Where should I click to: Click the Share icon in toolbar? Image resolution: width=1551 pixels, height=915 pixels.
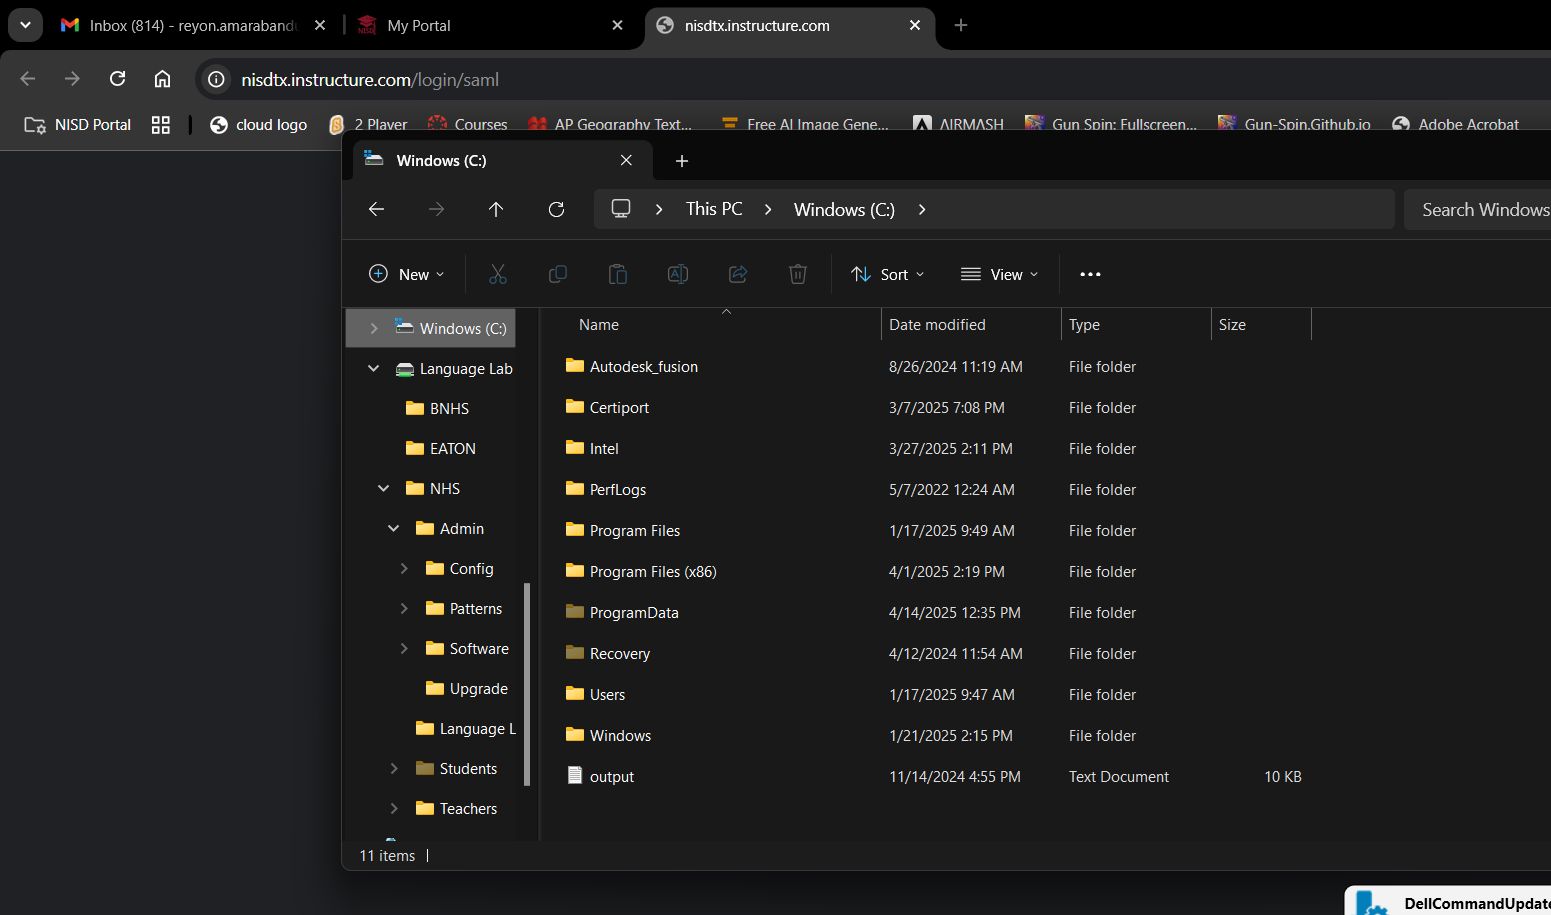point(738,274)
